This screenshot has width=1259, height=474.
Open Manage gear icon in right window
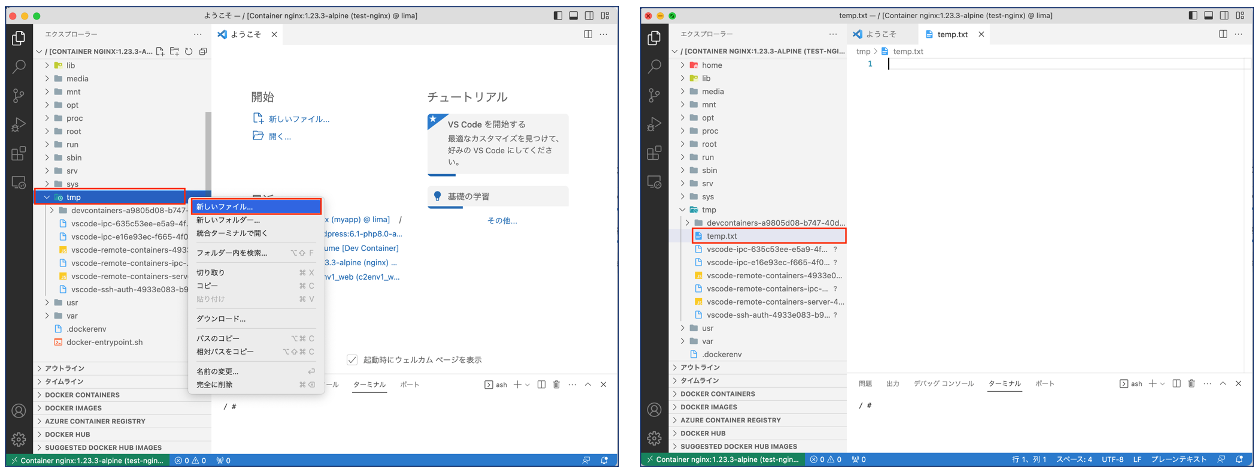(654, 440)
